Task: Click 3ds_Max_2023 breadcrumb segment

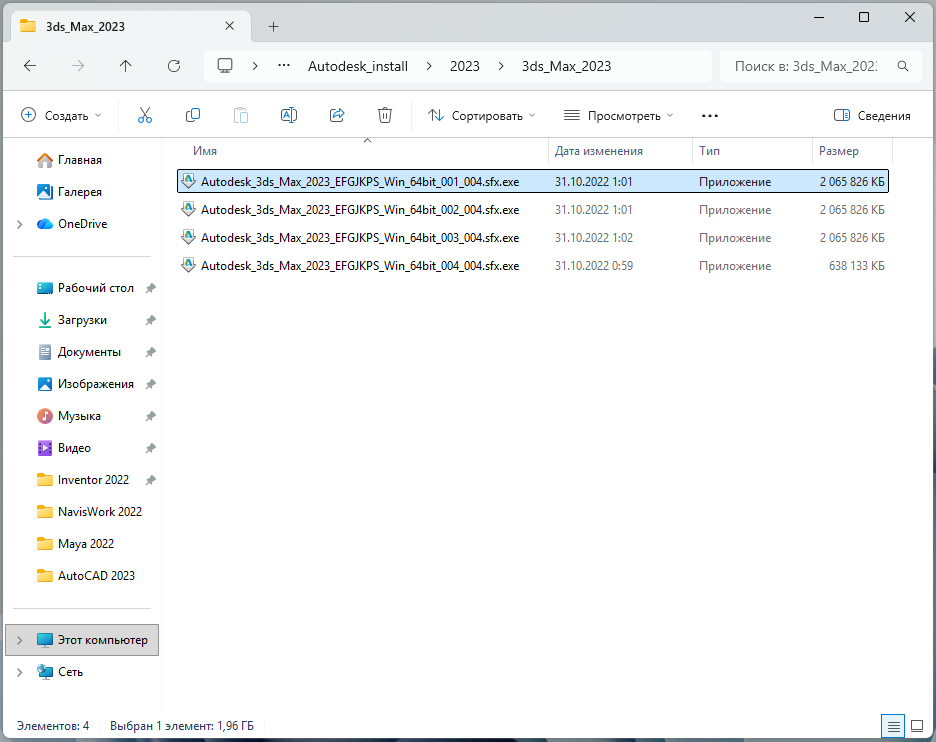Action: [x=566, y=66]
